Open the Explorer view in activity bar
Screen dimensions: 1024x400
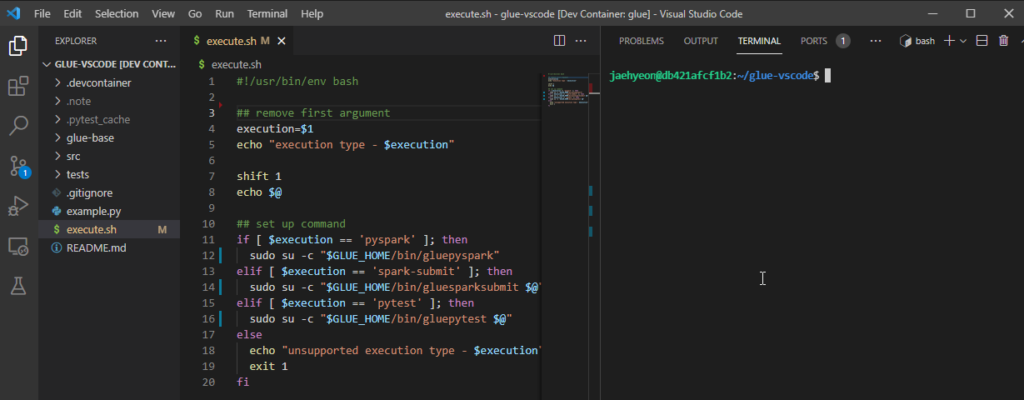tap(18, 46)
